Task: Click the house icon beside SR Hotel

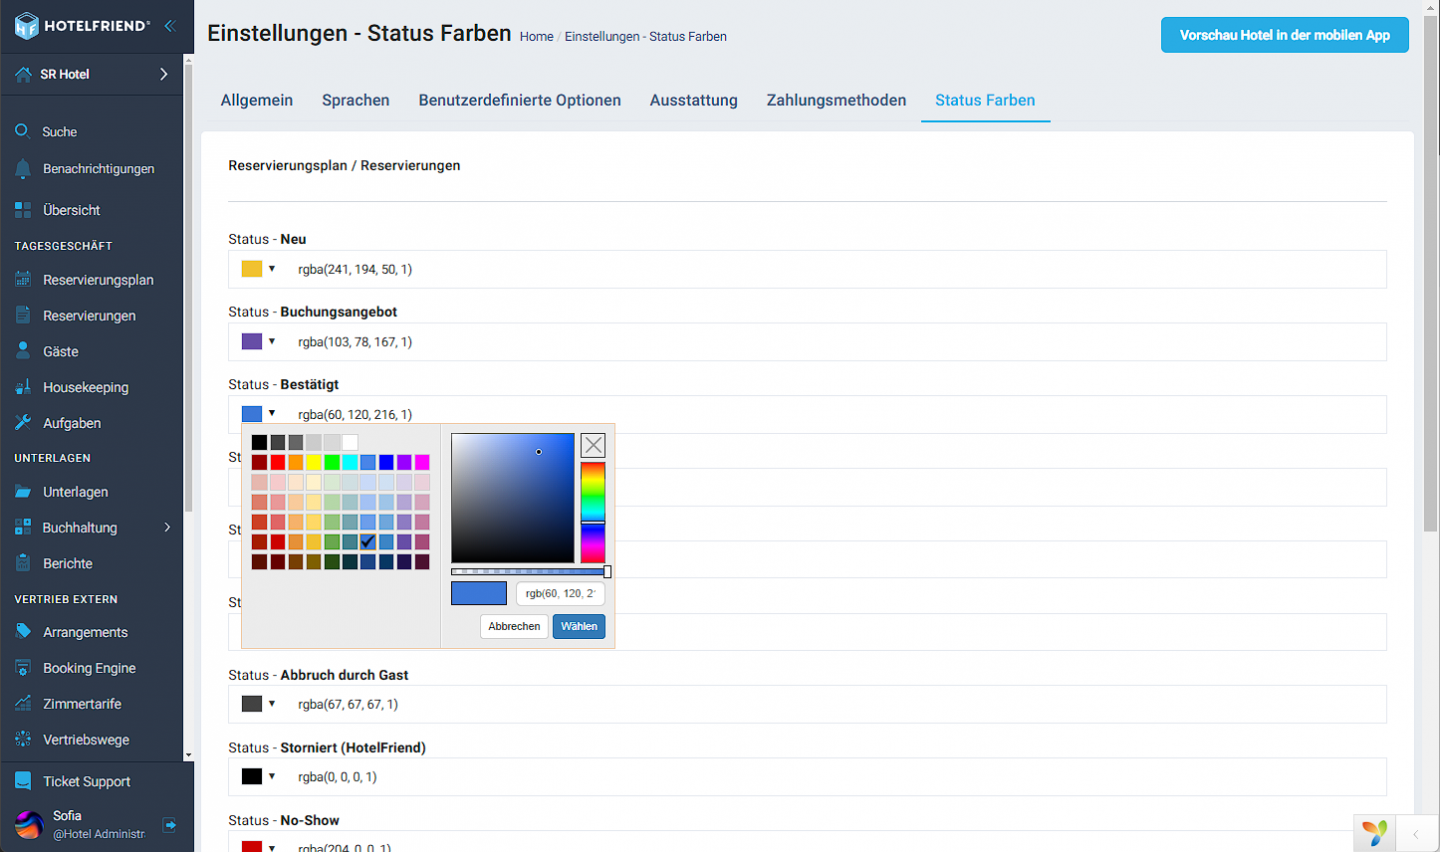Action: point(23,74)
